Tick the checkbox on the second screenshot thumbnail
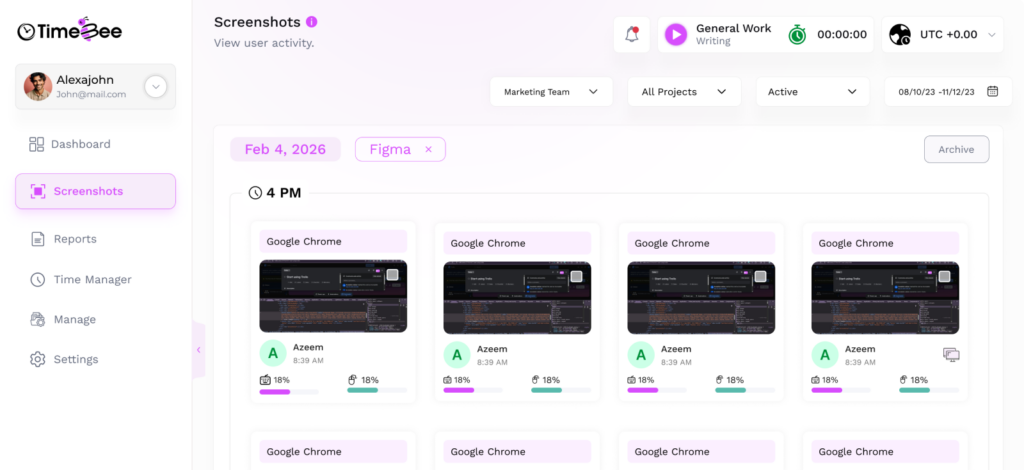 point(576,277)
